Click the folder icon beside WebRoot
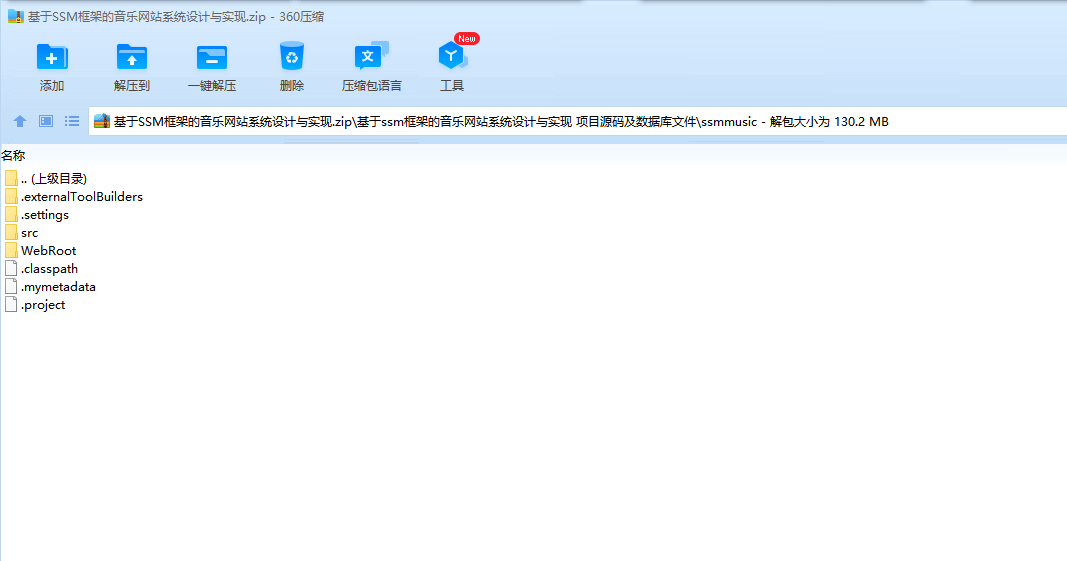This screenshot has height=561, width=1067. tap(11, 251)
